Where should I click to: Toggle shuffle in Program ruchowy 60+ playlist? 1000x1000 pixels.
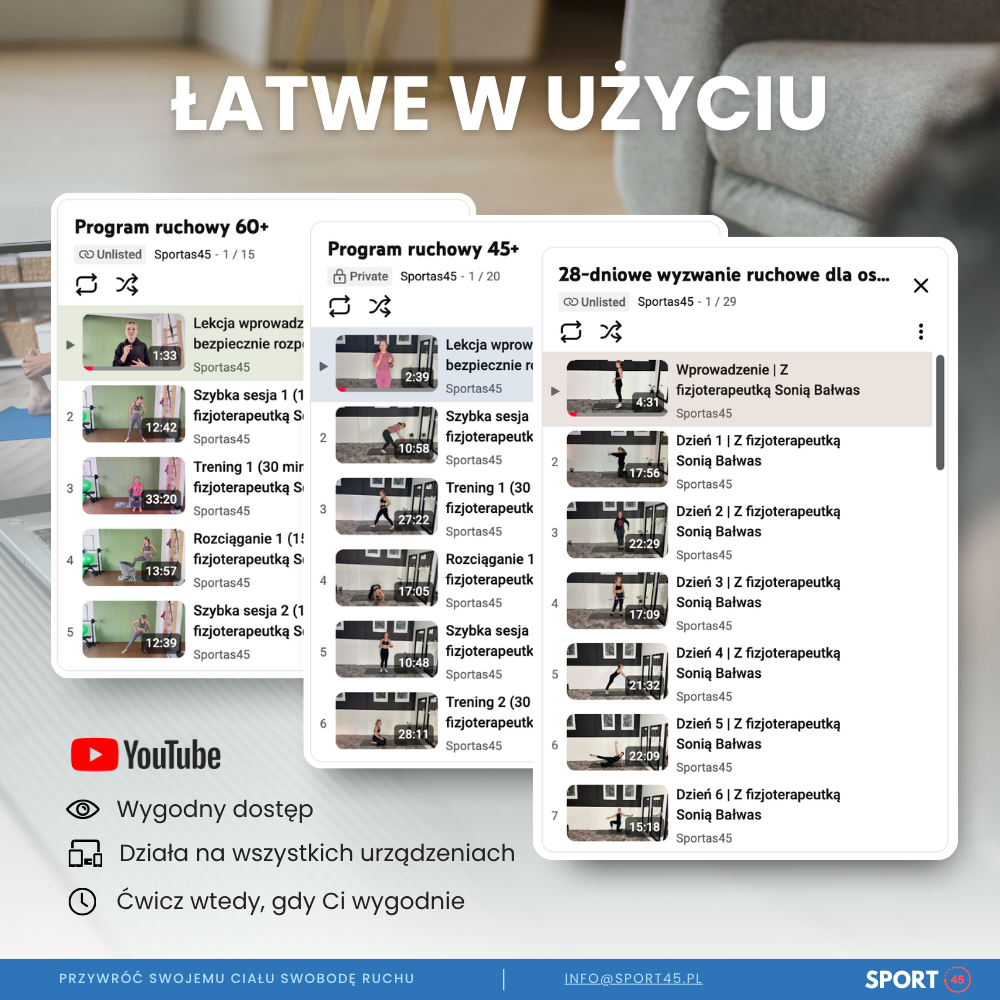(127, 284)
